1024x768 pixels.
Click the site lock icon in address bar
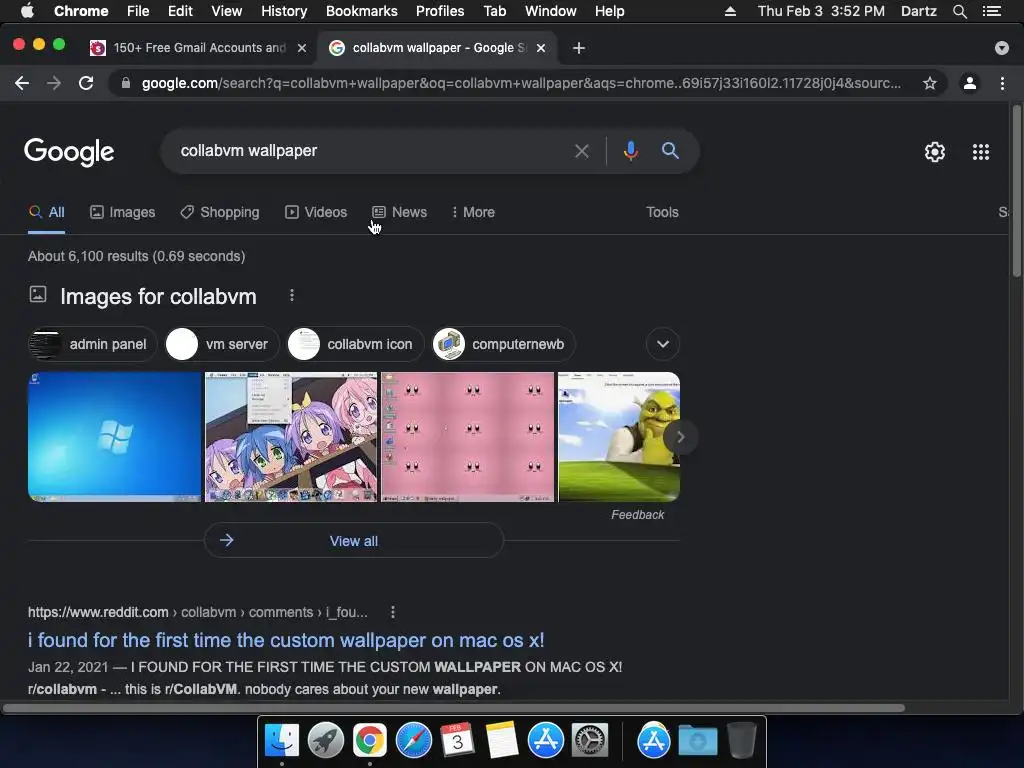click(x=126, y=83)
